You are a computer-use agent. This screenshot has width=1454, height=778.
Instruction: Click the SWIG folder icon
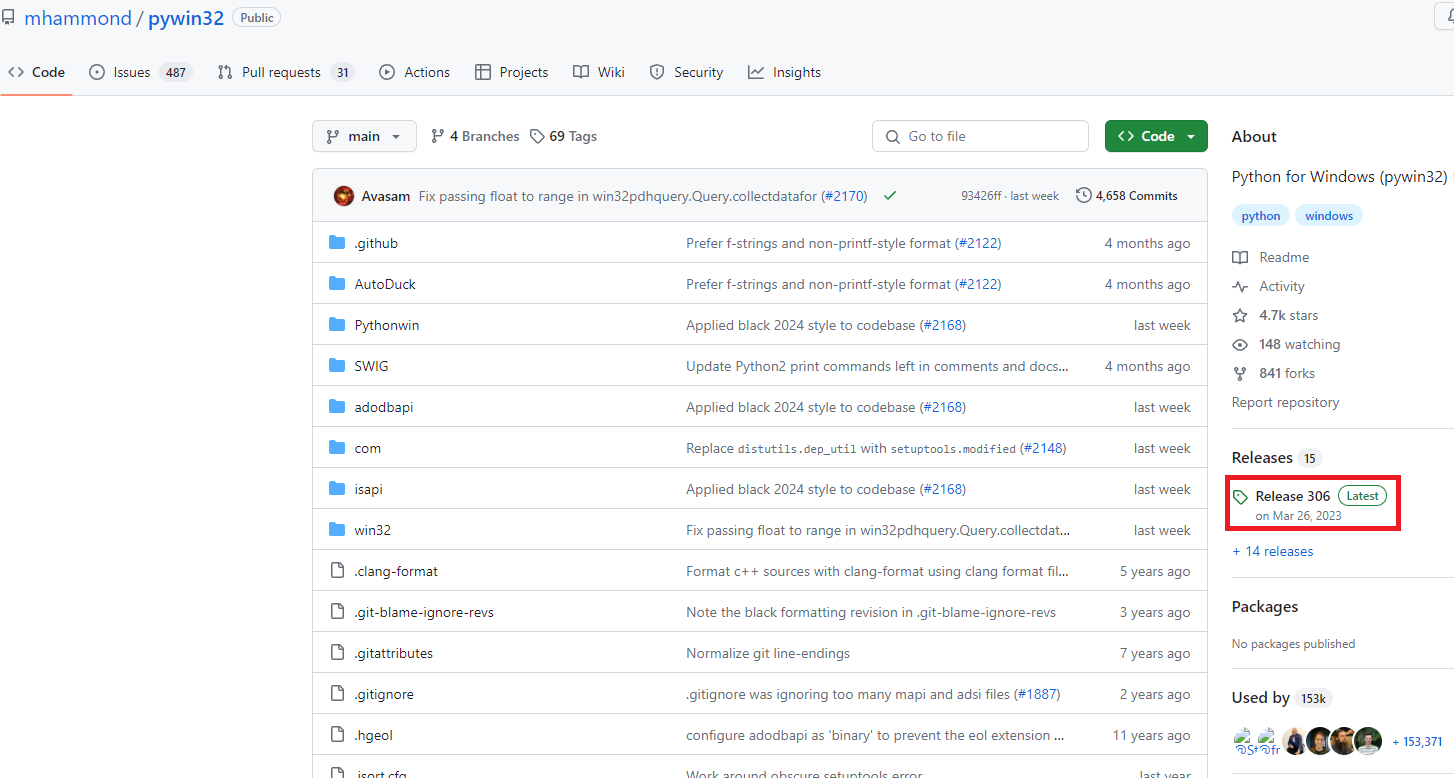tap(337, 366)
